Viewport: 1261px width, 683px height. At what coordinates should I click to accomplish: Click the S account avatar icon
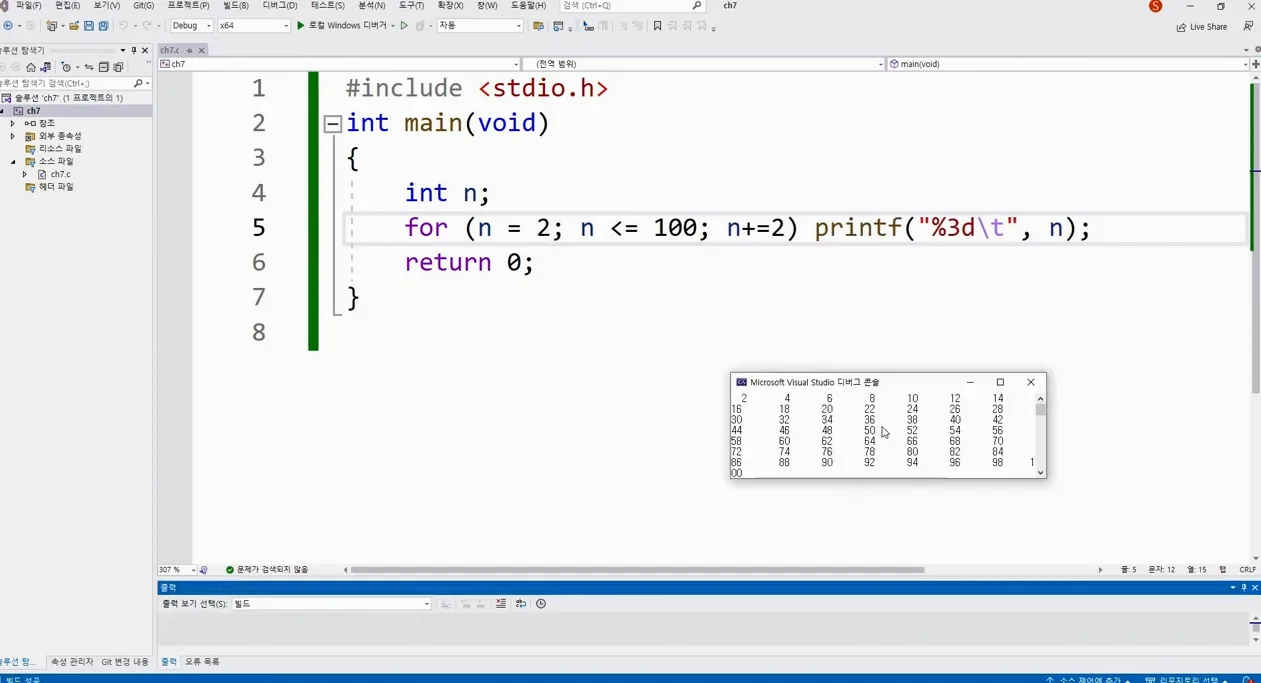point(1156,6)
